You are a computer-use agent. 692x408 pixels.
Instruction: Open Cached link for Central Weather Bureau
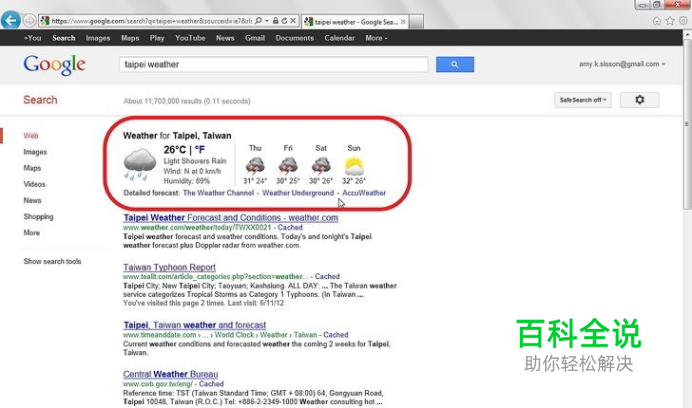[x=211, y=384]
